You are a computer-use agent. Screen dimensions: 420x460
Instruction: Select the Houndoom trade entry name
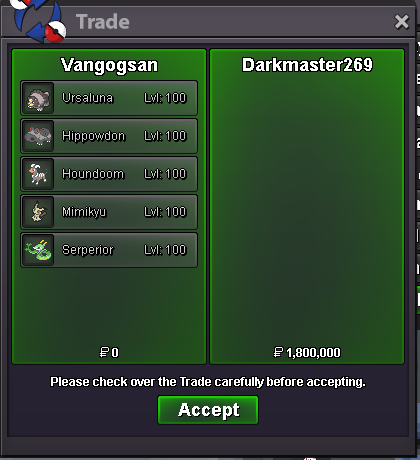pyautogui.click(x=93, y=174)
